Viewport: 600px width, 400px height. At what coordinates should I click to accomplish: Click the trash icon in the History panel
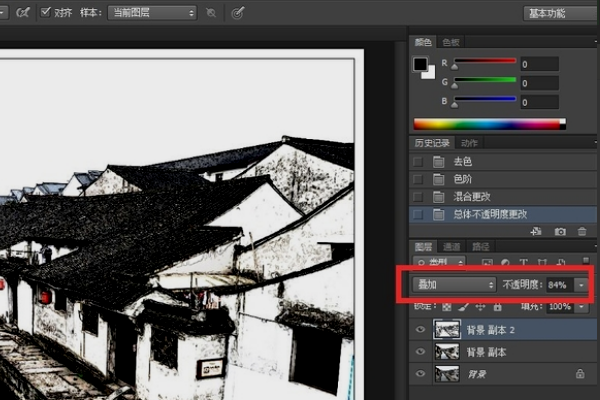[x=582, y=231]
